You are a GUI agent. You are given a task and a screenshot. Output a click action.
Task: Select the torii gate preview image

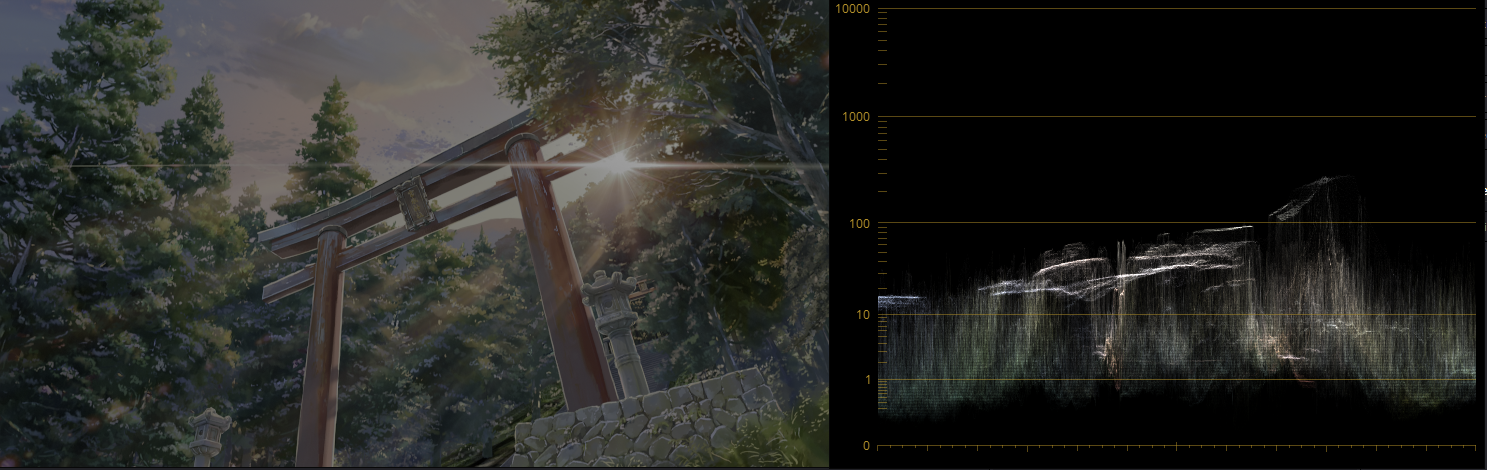pyautogui.click(x=414, y=233)
